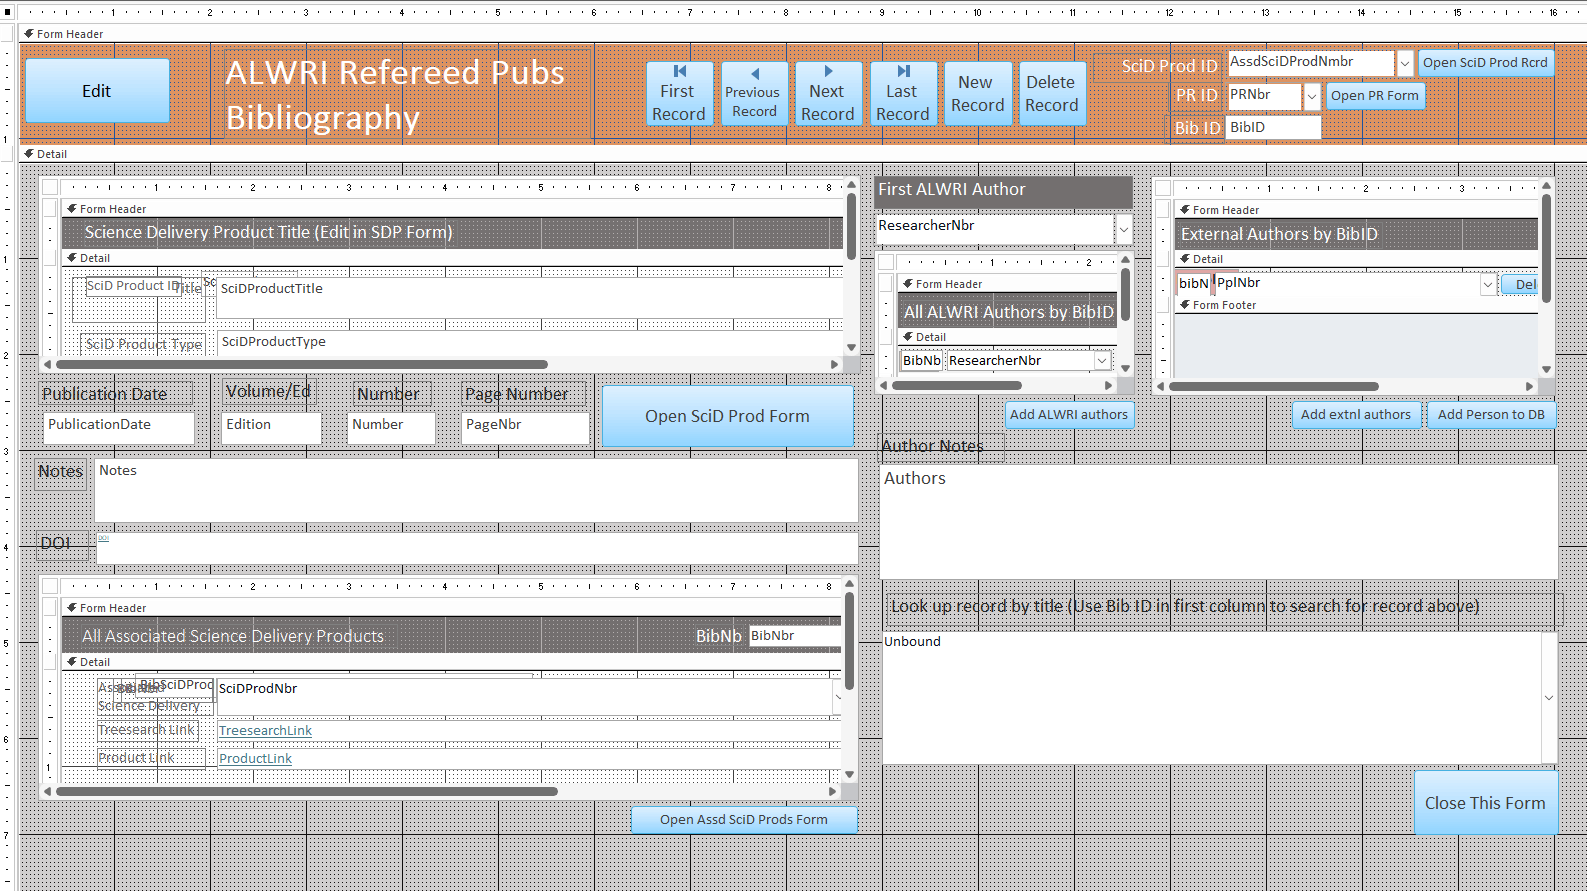The image size is (1587, 891).
Task: Click Add Person to DB button
Action: [1491, 415]
